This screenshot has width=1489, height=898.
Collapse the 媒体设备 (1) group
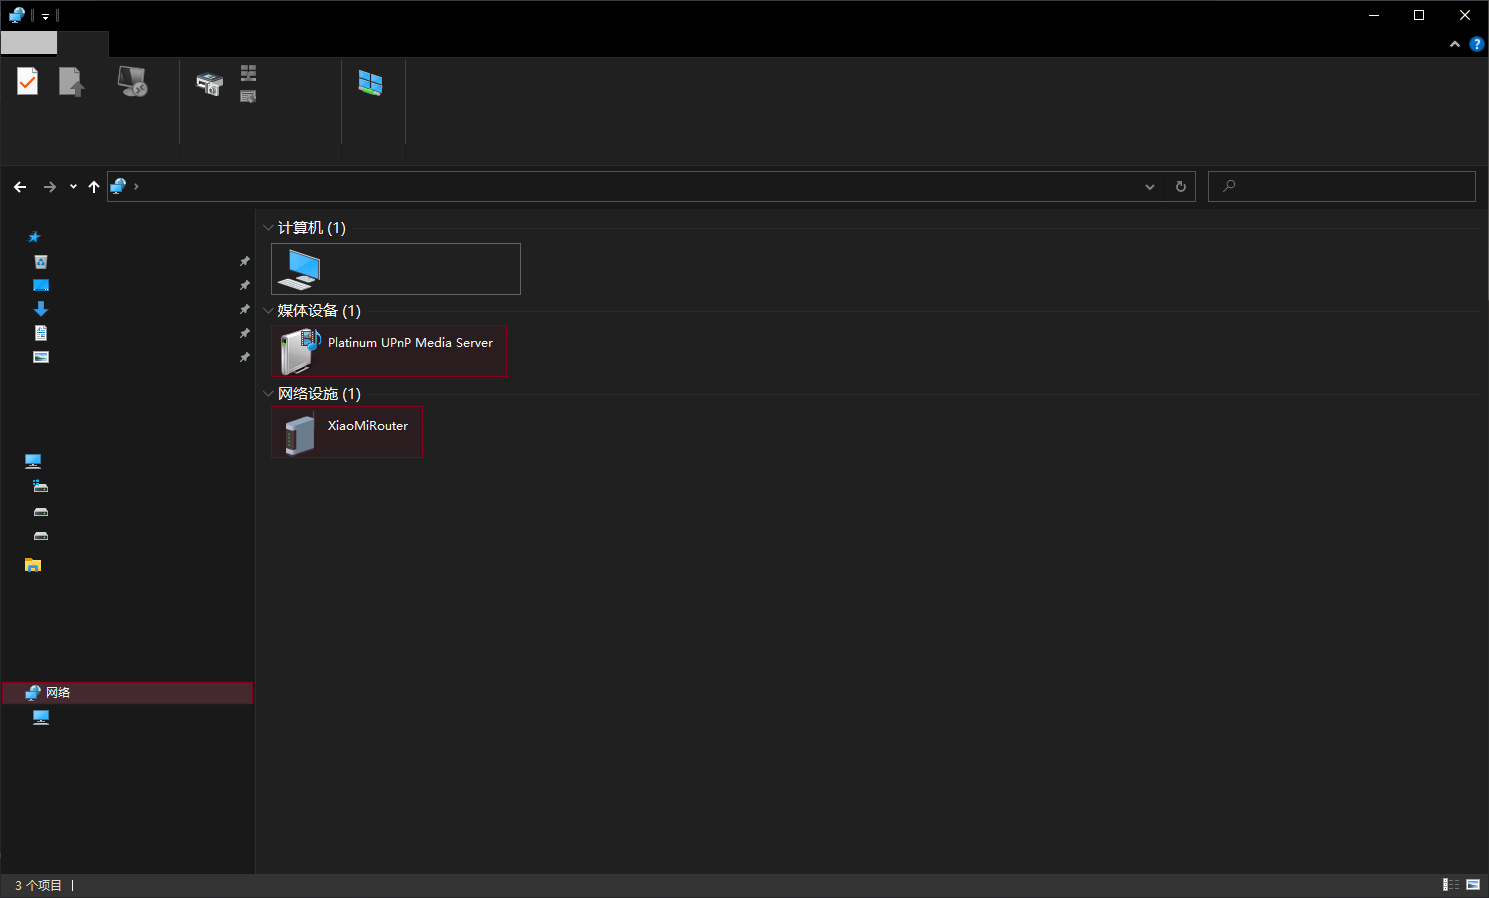pyautogui.click(x=268, y=311)
